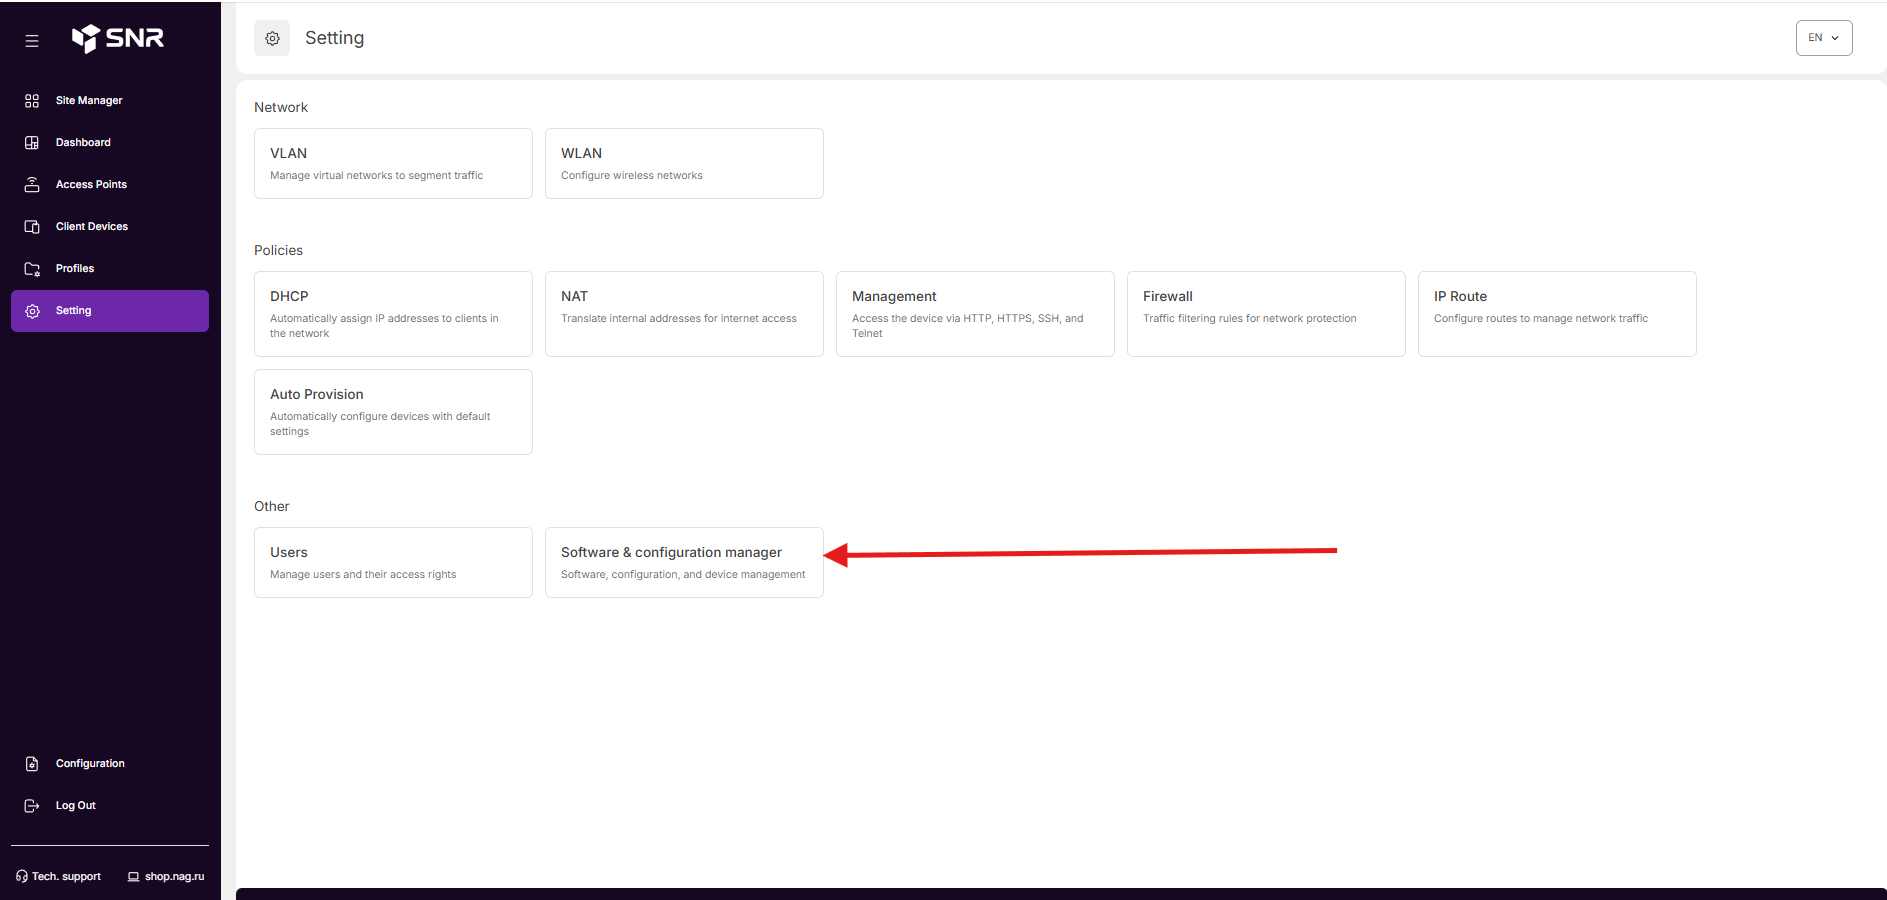
Task: Open the WLAN settings card
Action: pyautogui.click(x=684, y=163)
